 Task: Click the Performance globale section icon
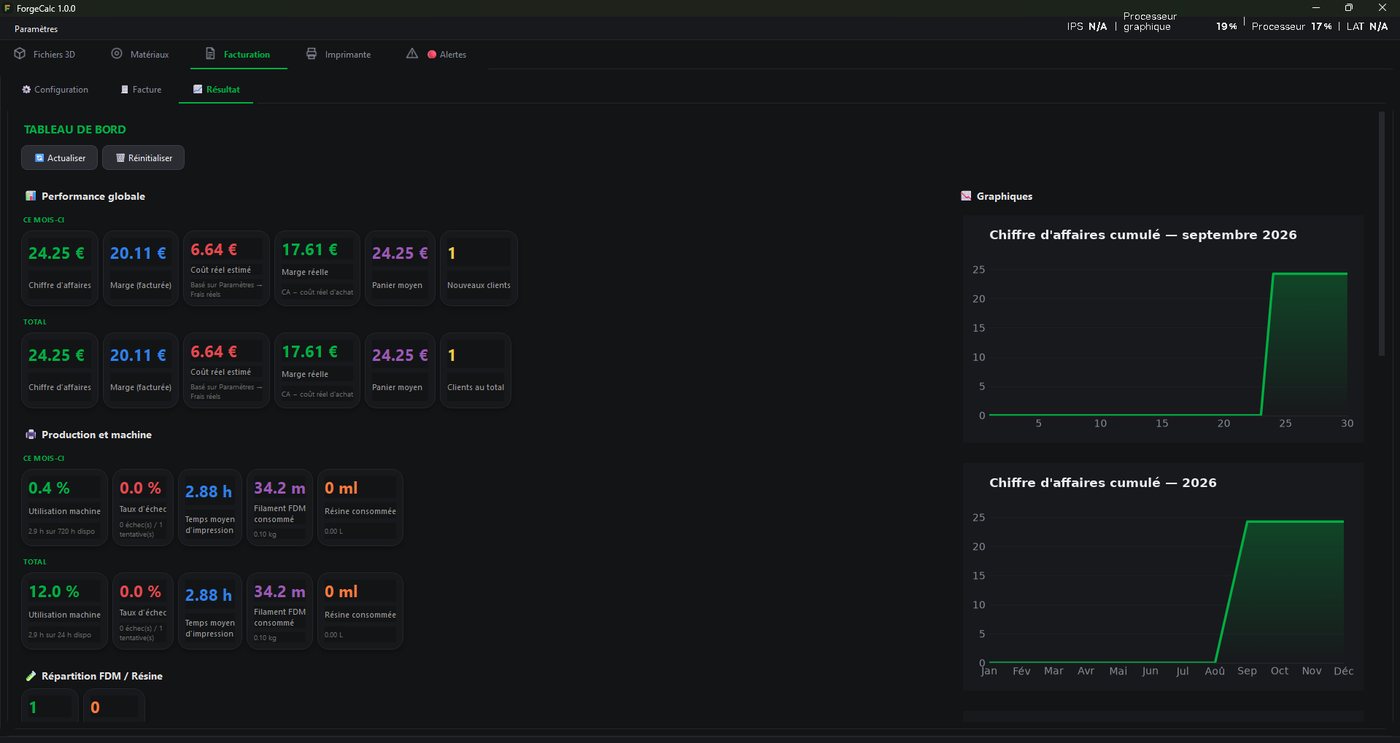[x=31, y=196]
